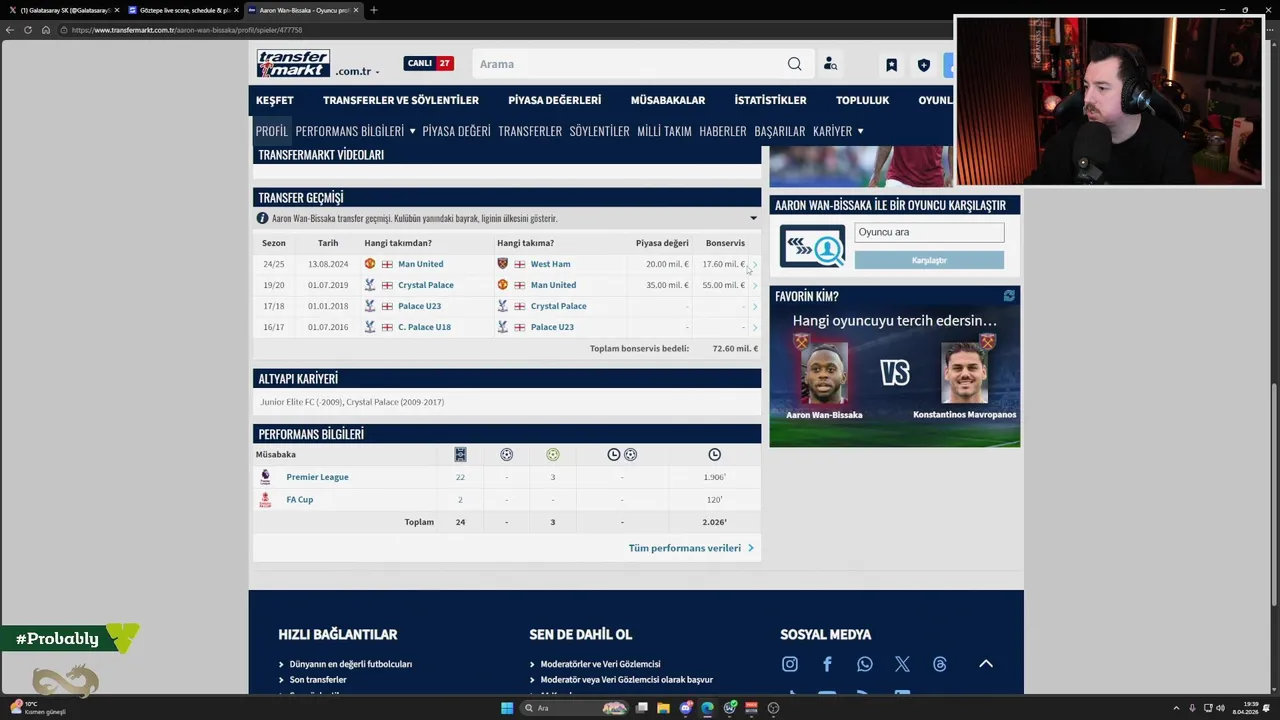
Task: Click the bookmark watchlist icon
Action: [x=891, y=65]
